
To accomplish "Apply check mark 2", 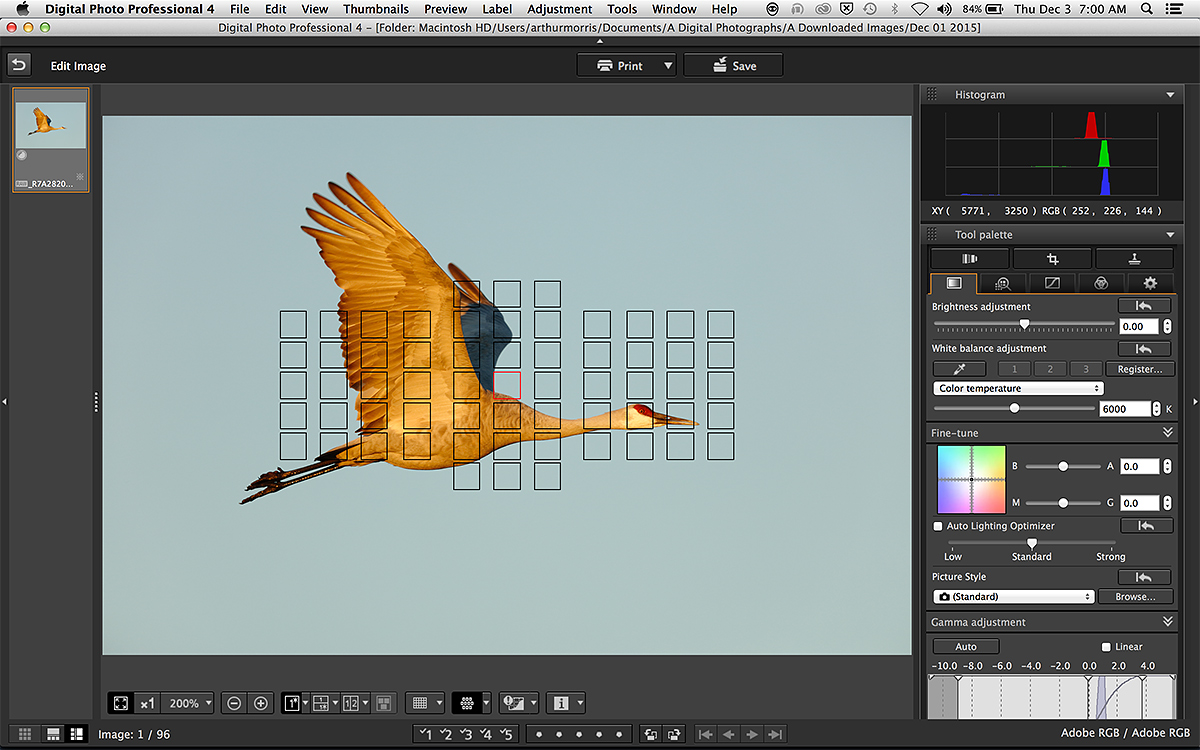I will (x=446, y=734).
